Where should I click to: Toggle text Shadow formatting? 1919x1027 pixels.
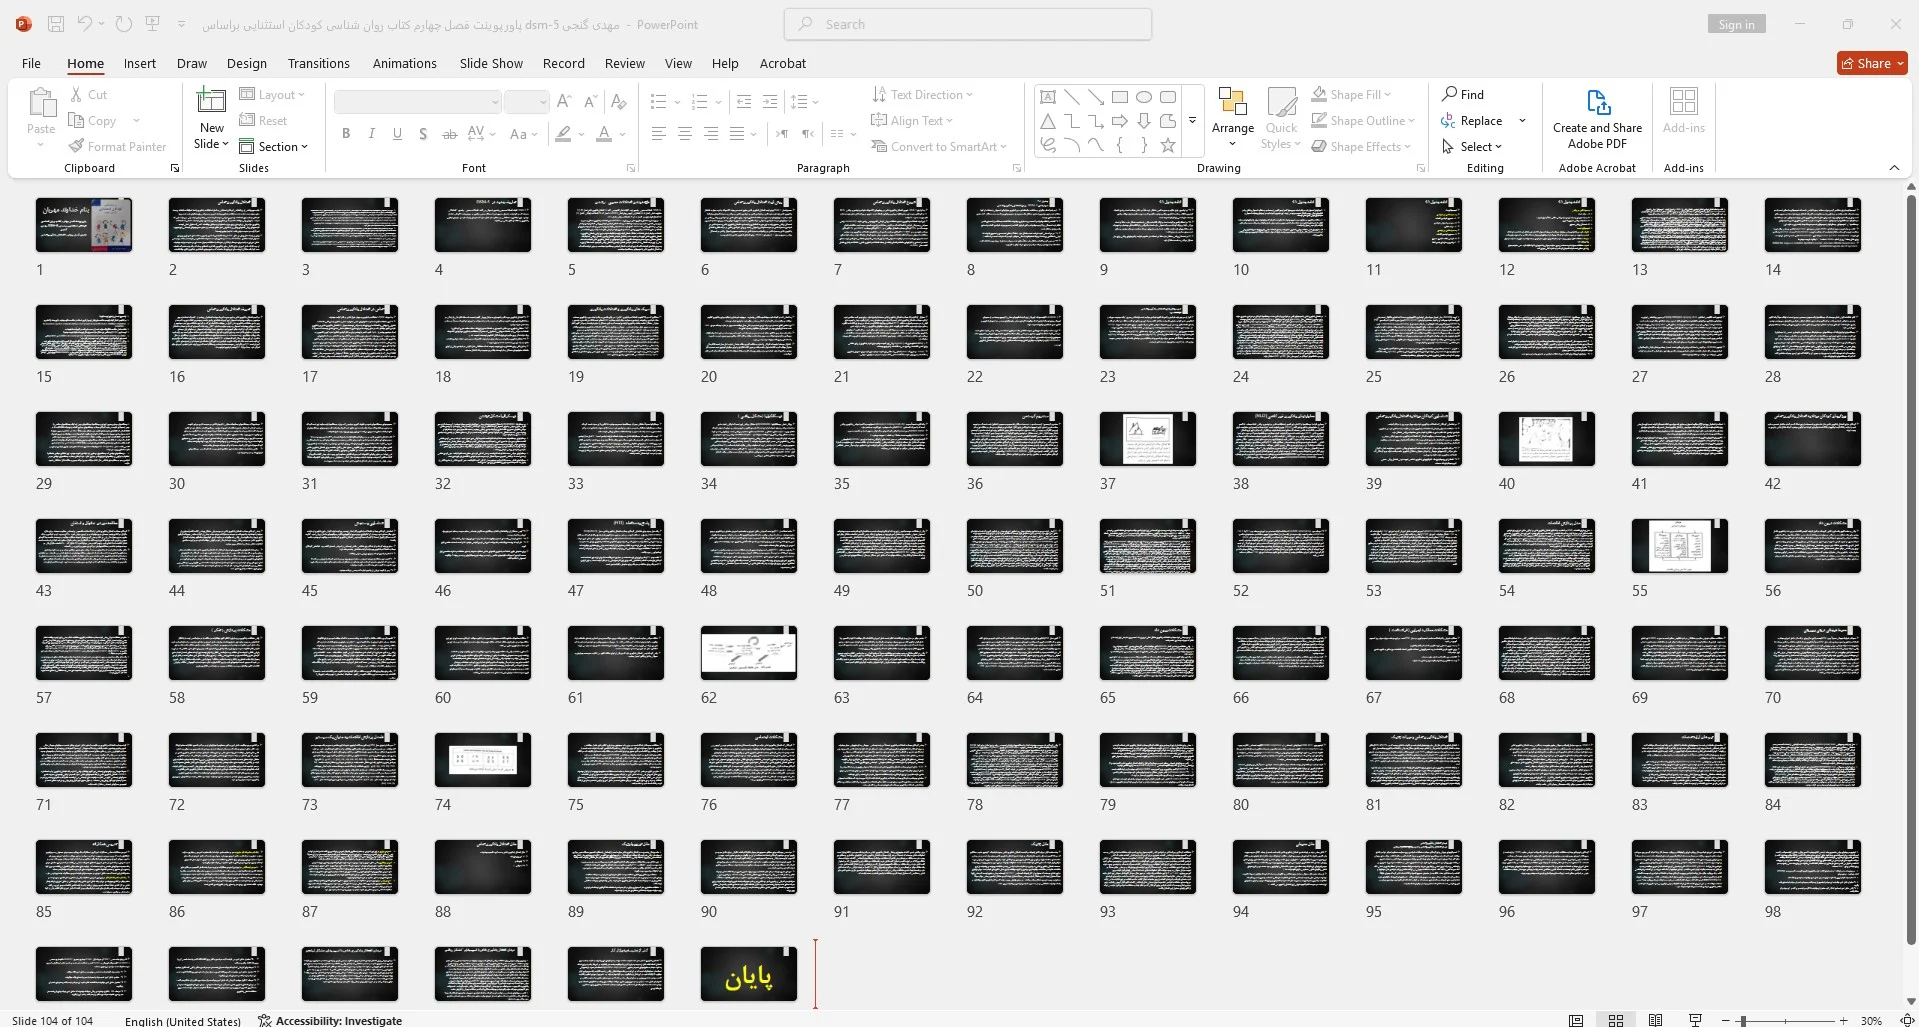tap(423, 134)
